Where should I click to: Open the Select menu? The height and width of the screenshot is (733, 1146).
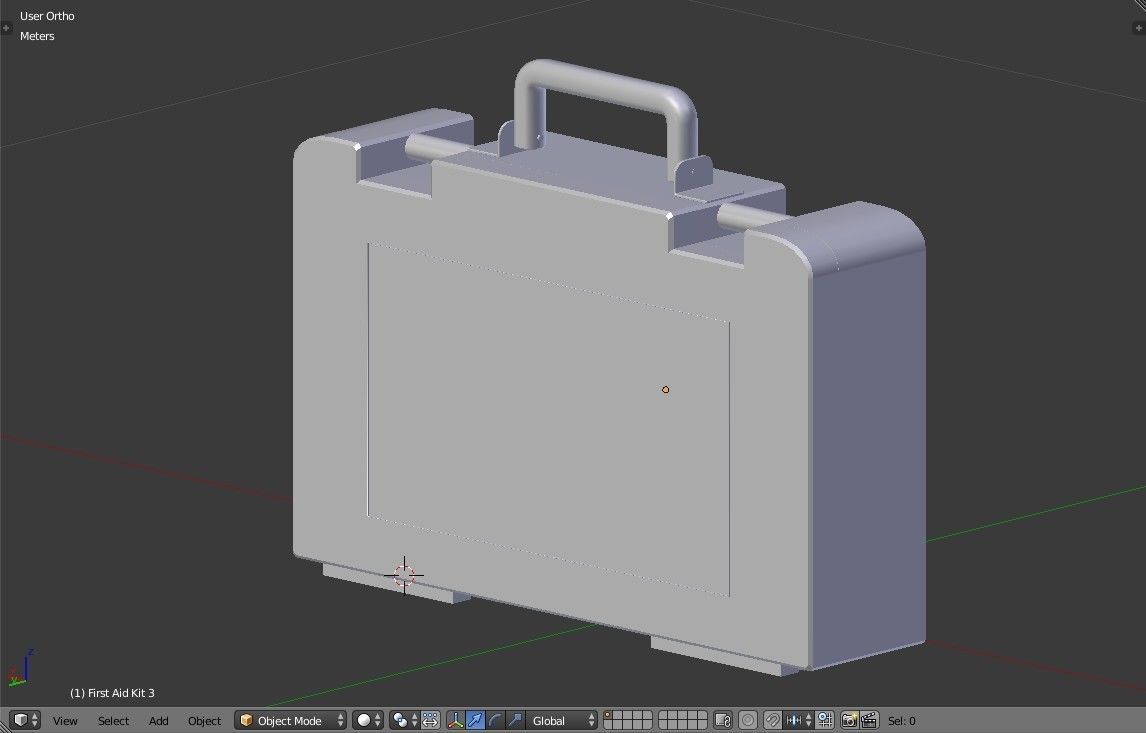113,721
